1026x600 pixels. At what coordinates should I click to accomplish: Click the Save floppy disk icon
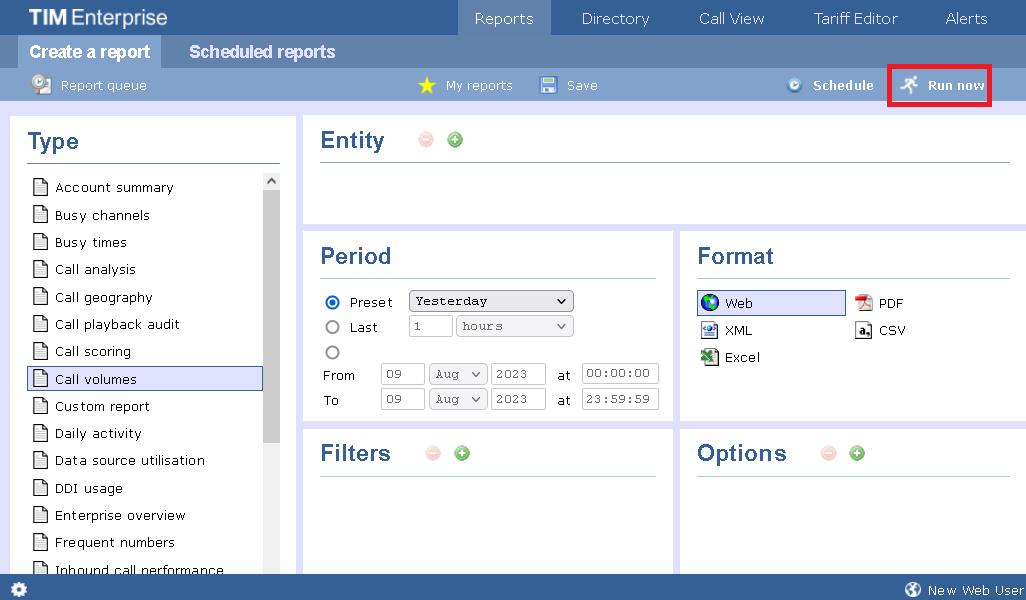[548, 86]
